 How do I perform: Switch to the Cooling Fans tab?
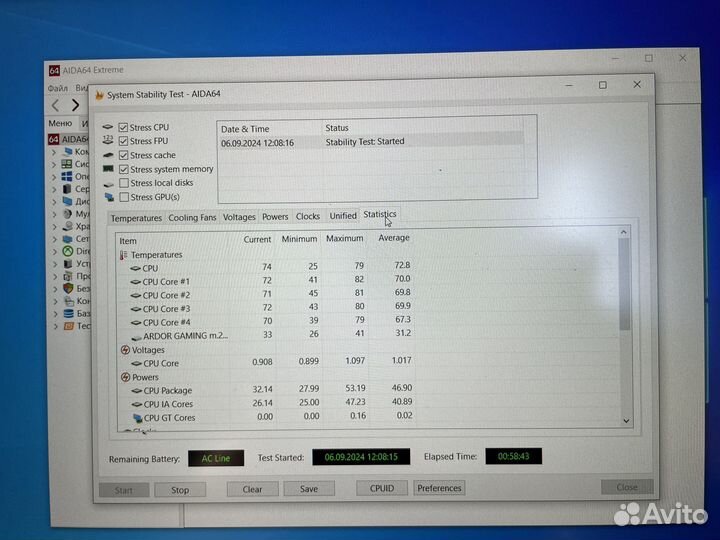pyautogui.click(x=192, y=218)
